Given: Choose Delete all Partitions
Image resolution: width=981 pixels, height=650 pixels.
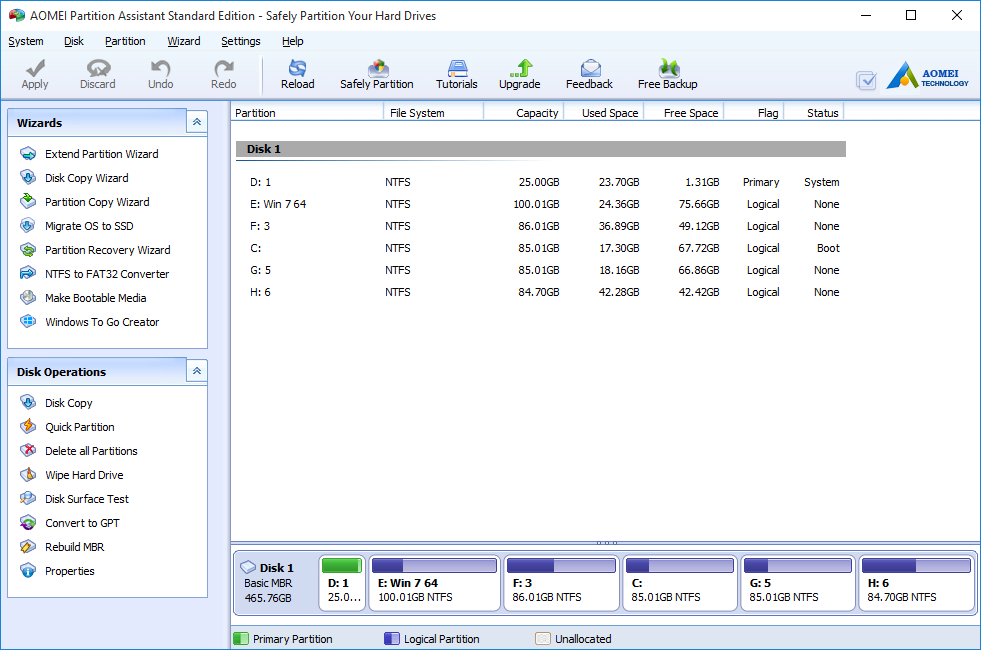Looking at the screenshot, I should (x=91, y=451).
